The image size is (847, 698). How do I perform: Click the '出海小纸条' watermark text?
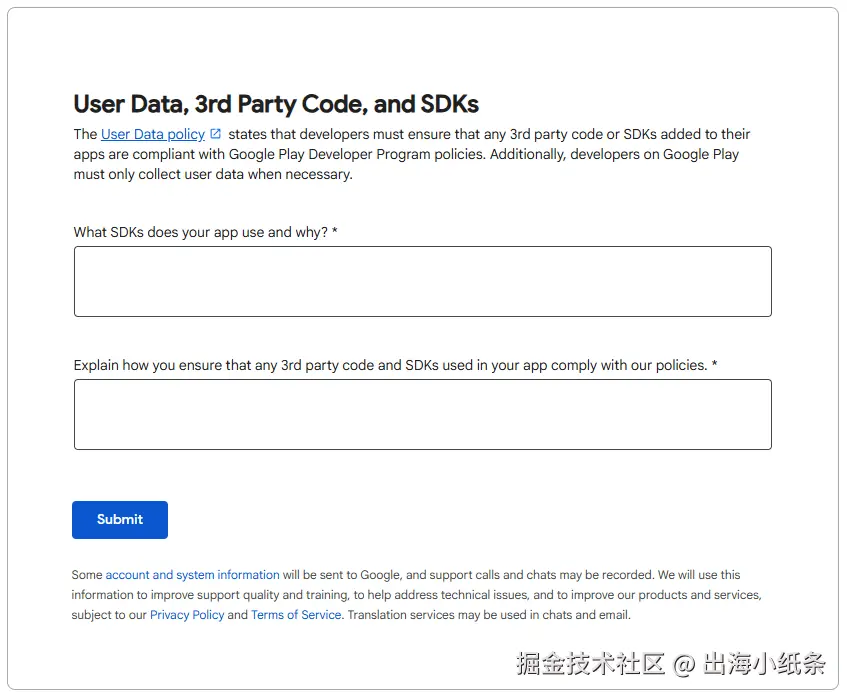[765, 663]
